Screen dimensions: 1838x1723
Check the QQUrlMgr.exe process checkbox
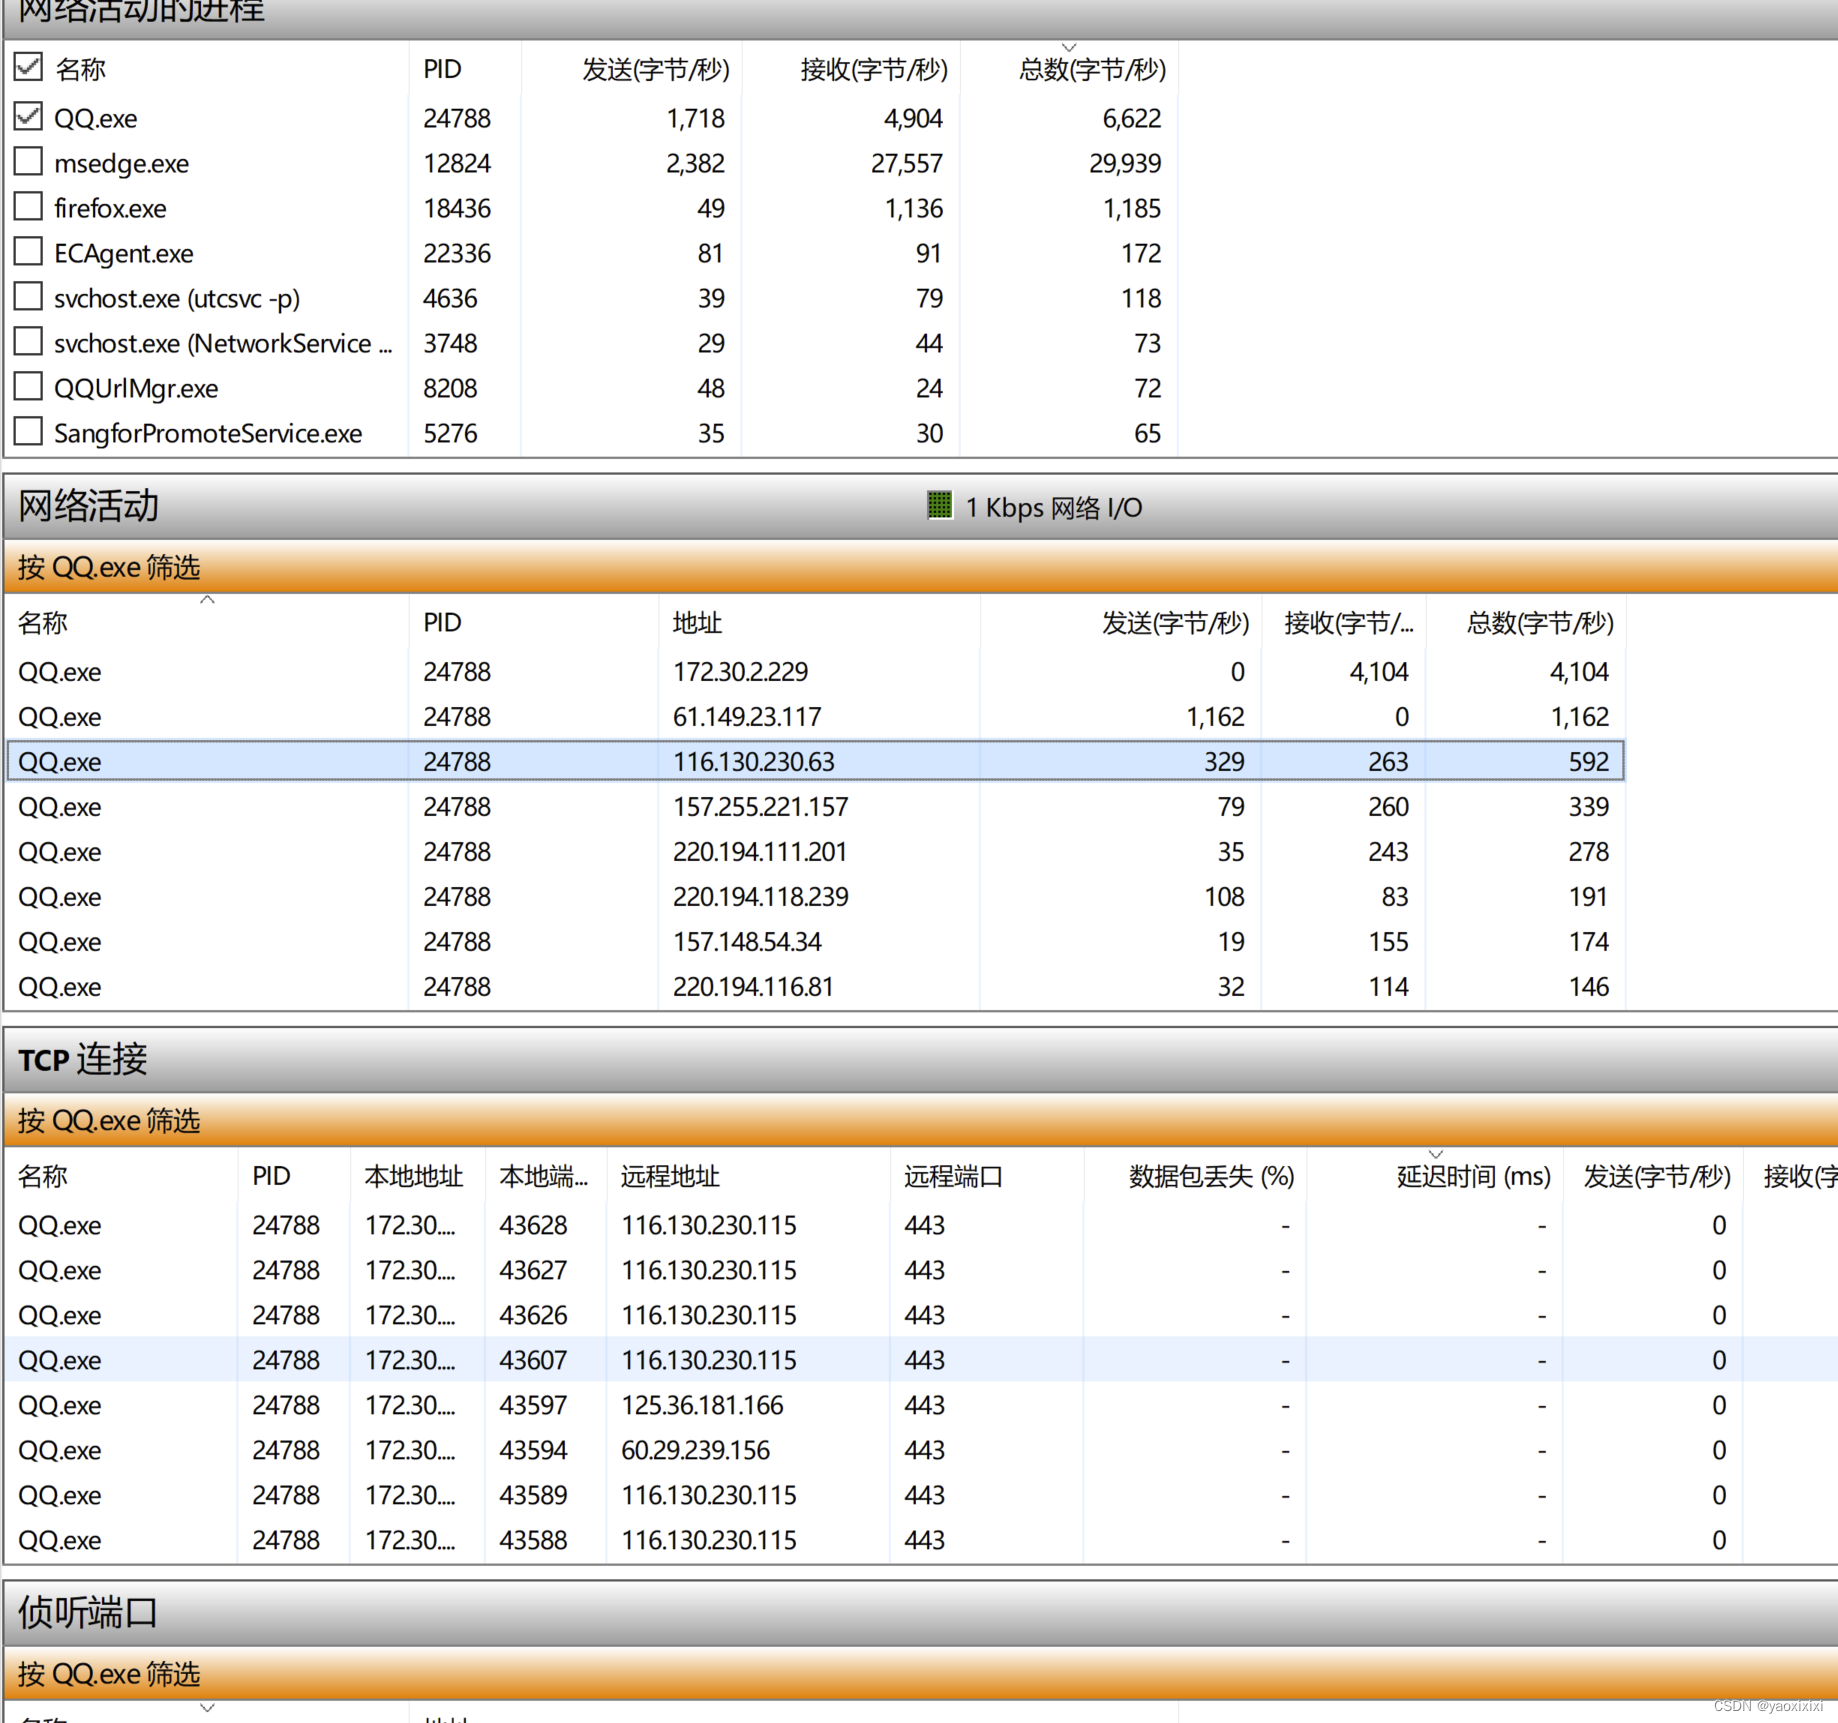28,386
